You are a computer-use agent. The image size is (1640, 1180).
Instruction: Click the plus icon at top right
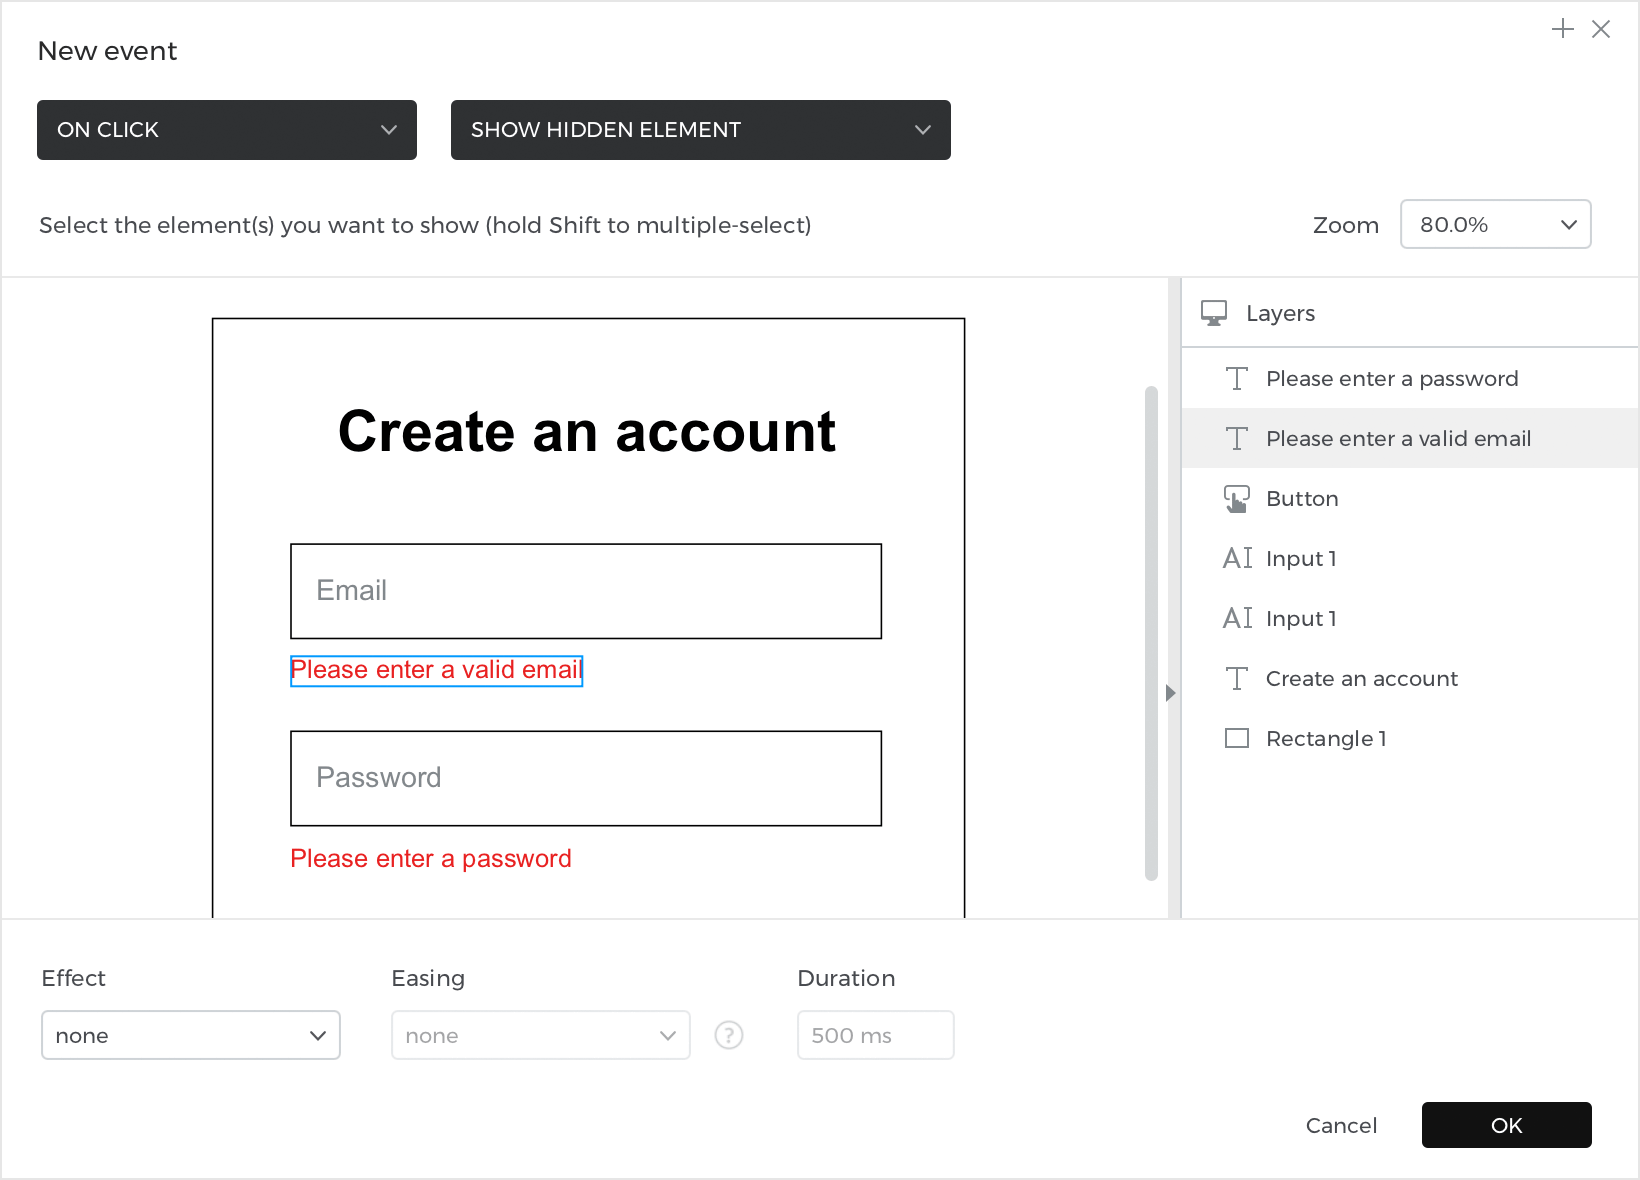1562,29
